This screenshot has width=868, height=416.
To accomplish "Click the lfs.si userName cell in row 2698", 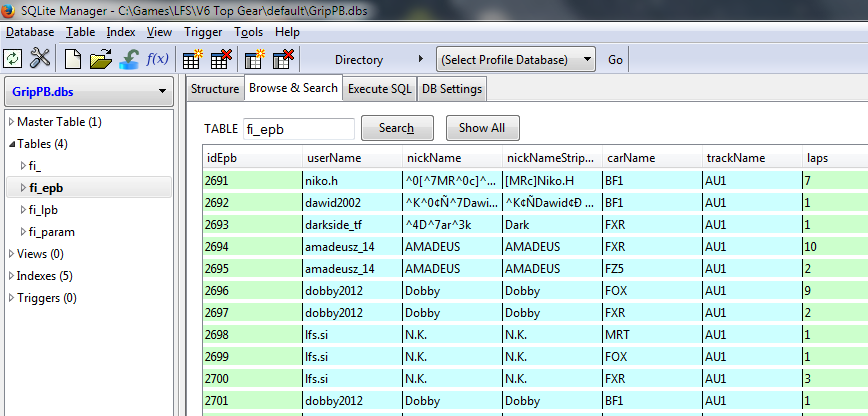I will [x=353, y=335].
